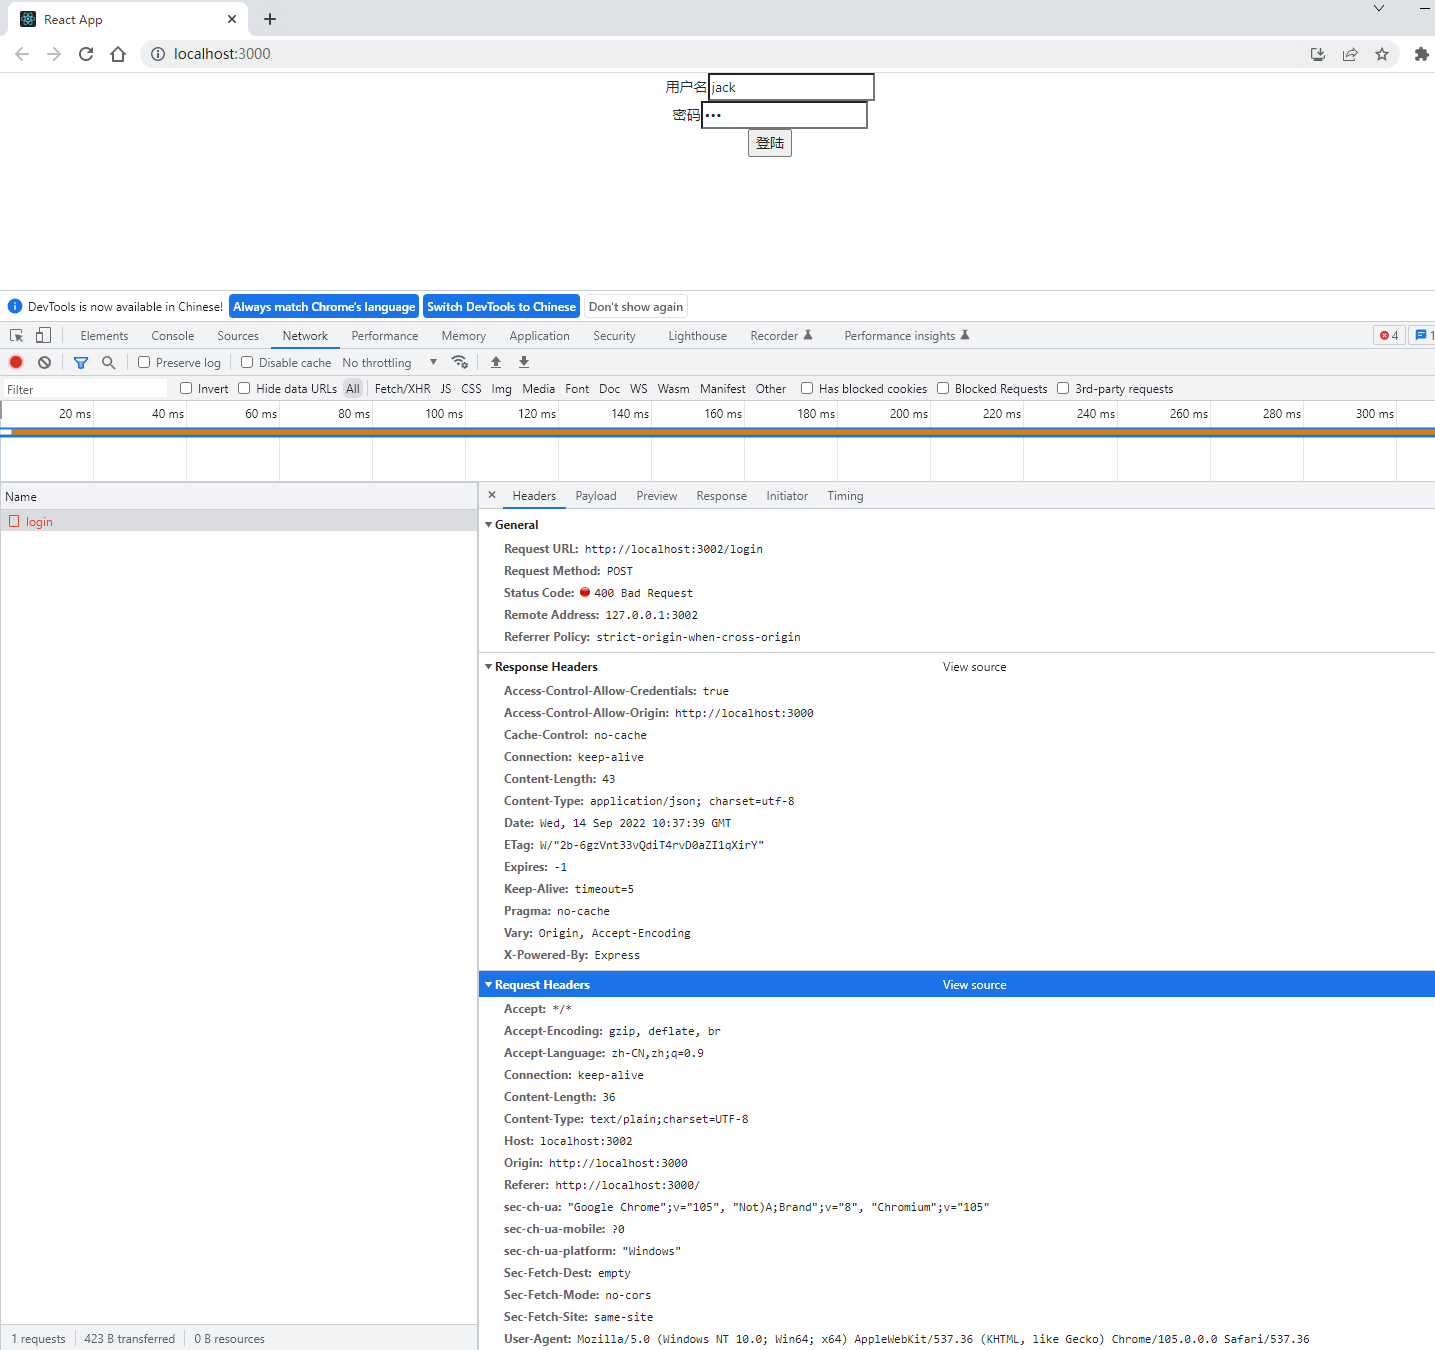This screenshot has width=1435, height=1350.
Task: Click the Name column header
Action: point(239,496)
